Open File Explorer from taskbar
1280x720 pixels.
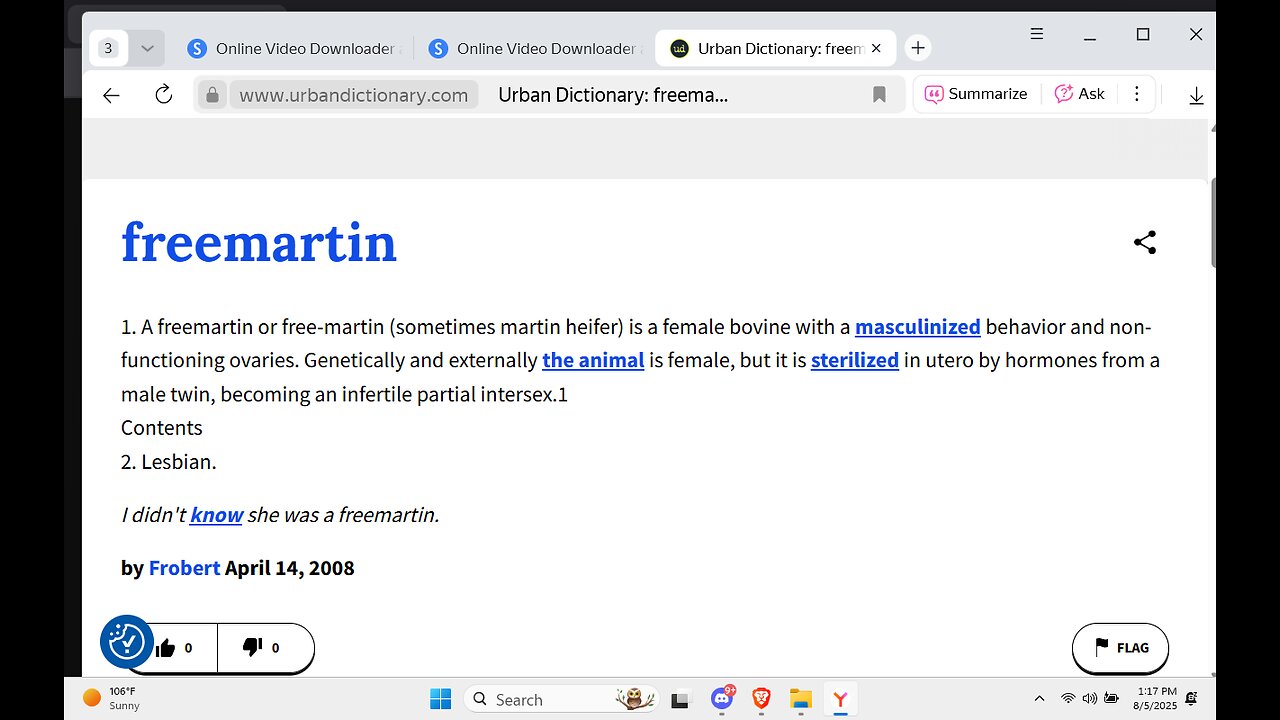(x=800, y=699)
